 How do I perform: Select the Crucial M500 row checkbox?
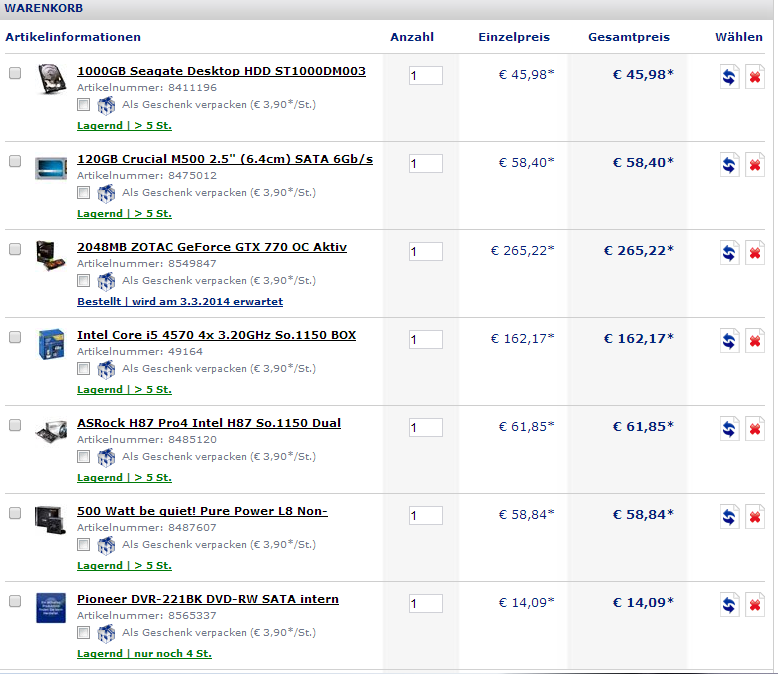tap(15, 161)
